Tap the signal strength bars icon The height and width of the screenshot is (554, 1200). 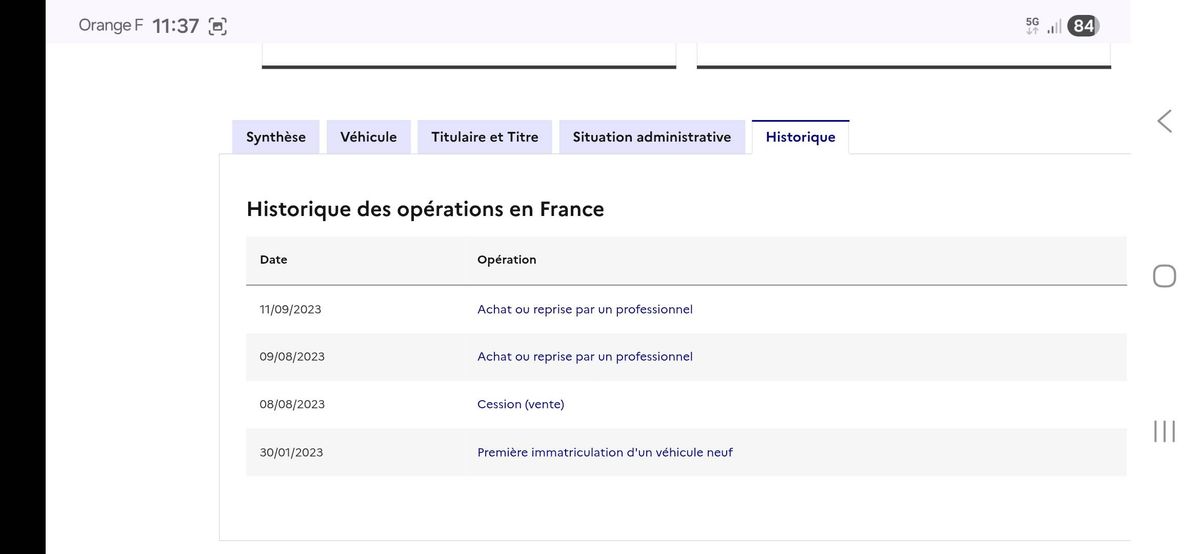1054,27
